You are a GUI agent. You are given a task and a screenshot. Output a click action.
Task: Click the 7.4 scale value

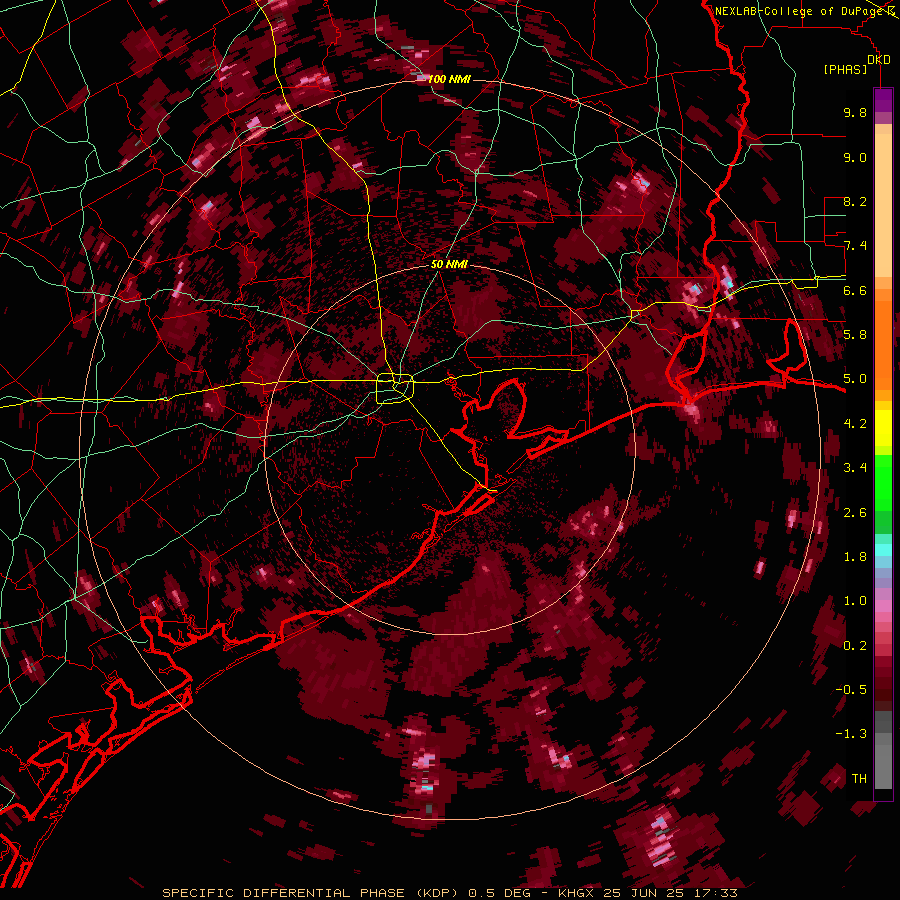855,246
